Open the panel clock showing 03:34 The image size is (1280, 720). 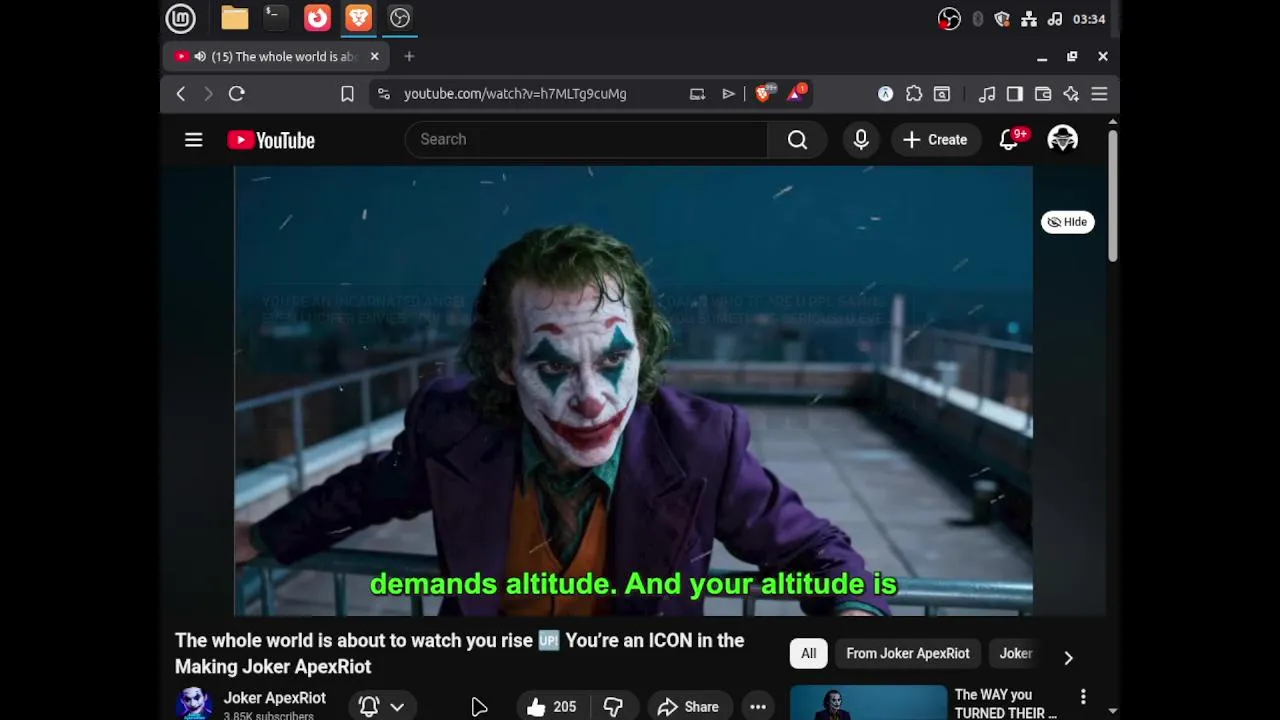(x=1088, y=19)
